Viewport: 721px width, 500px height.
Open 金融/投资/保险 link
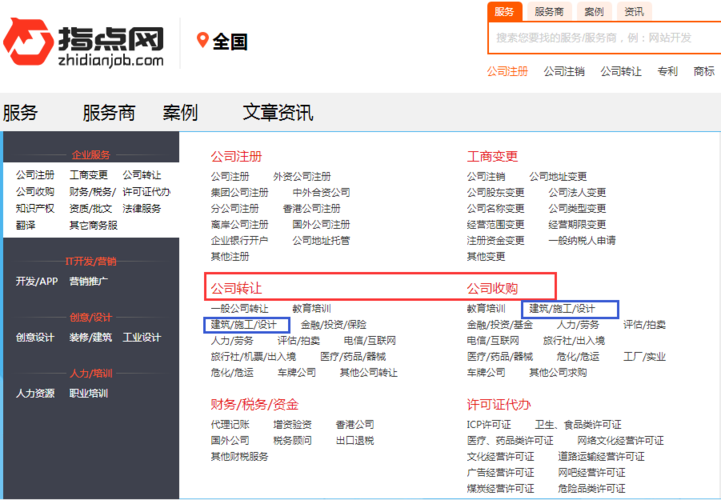pos(334,325)
